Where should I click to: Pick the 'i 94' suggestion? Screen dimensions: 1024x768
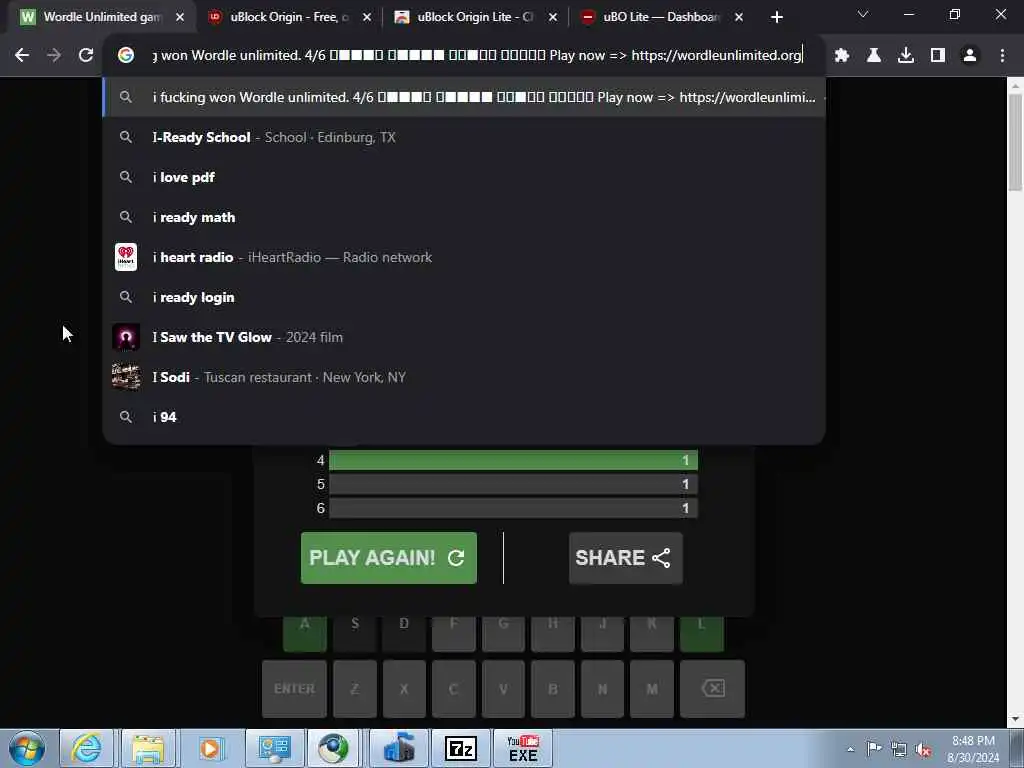pyautogui.click(x=464, y=417)
